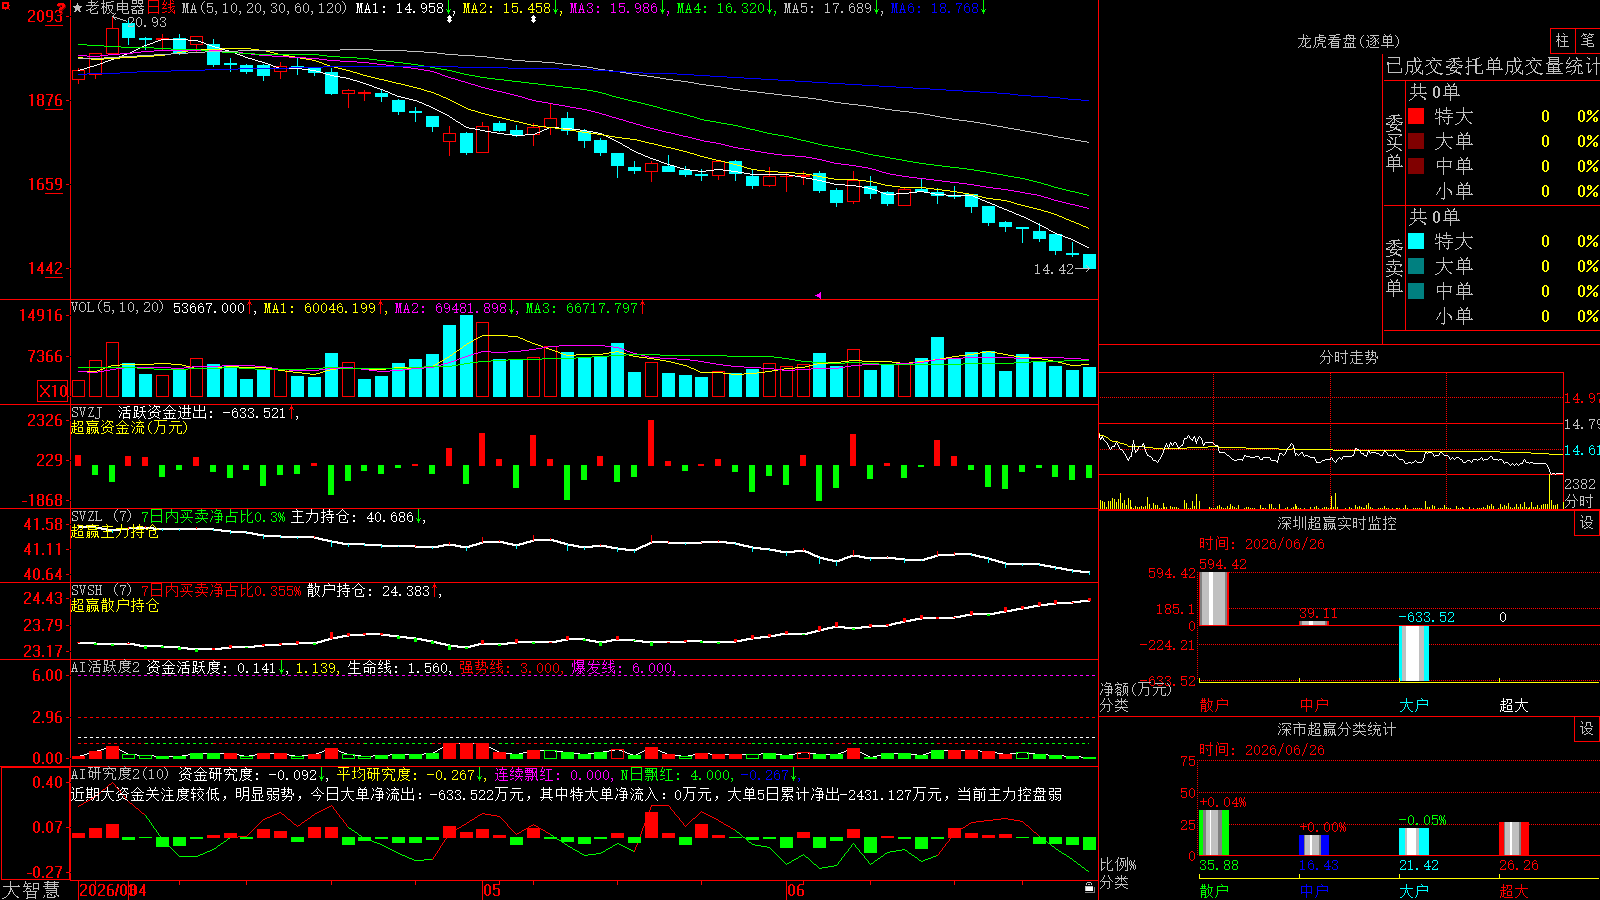Click the 超赢资金流(万元) label
Image resolution: width=1600 pixels, height=900 pixels.
(129, 427)
